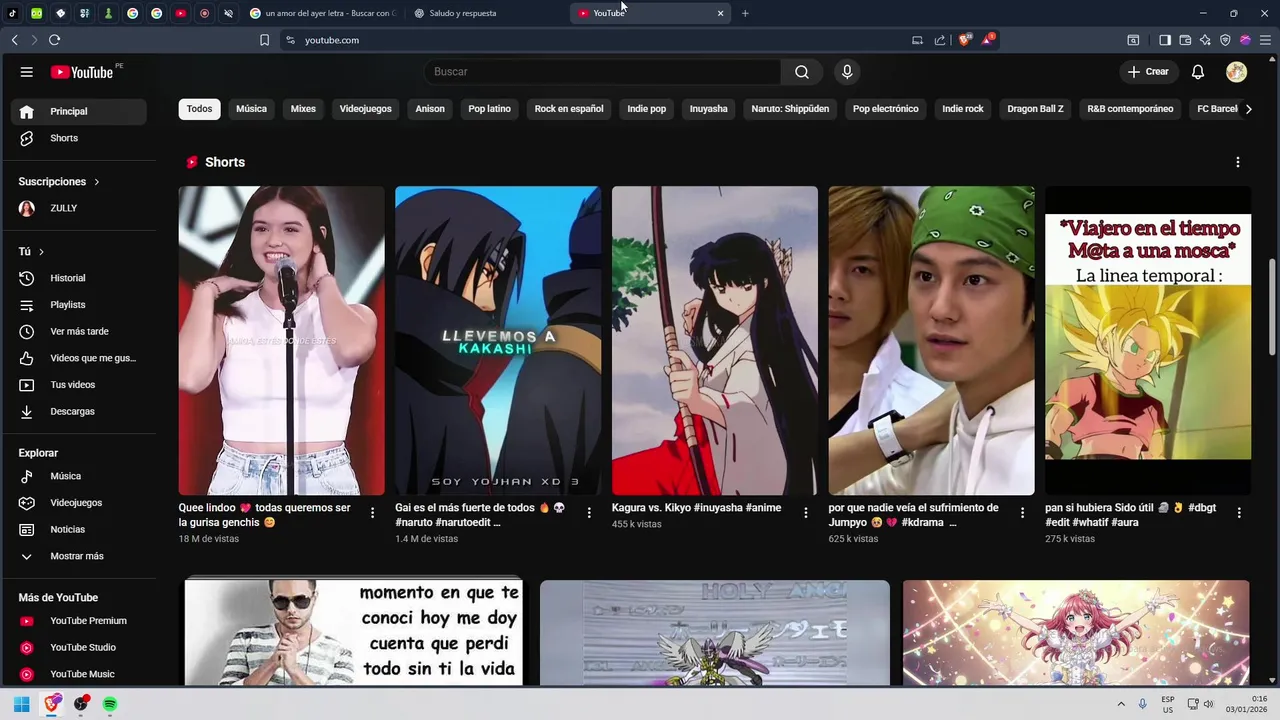Open YouTube Studio link
Screen dimensions: 1280x720
[78, 647]
